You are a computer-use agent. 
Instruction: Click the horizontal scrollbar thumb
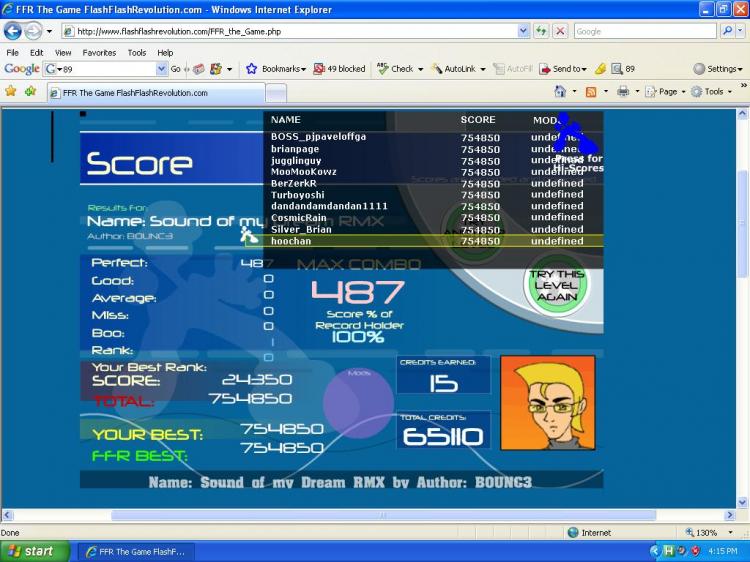click(x=384, y=515)
